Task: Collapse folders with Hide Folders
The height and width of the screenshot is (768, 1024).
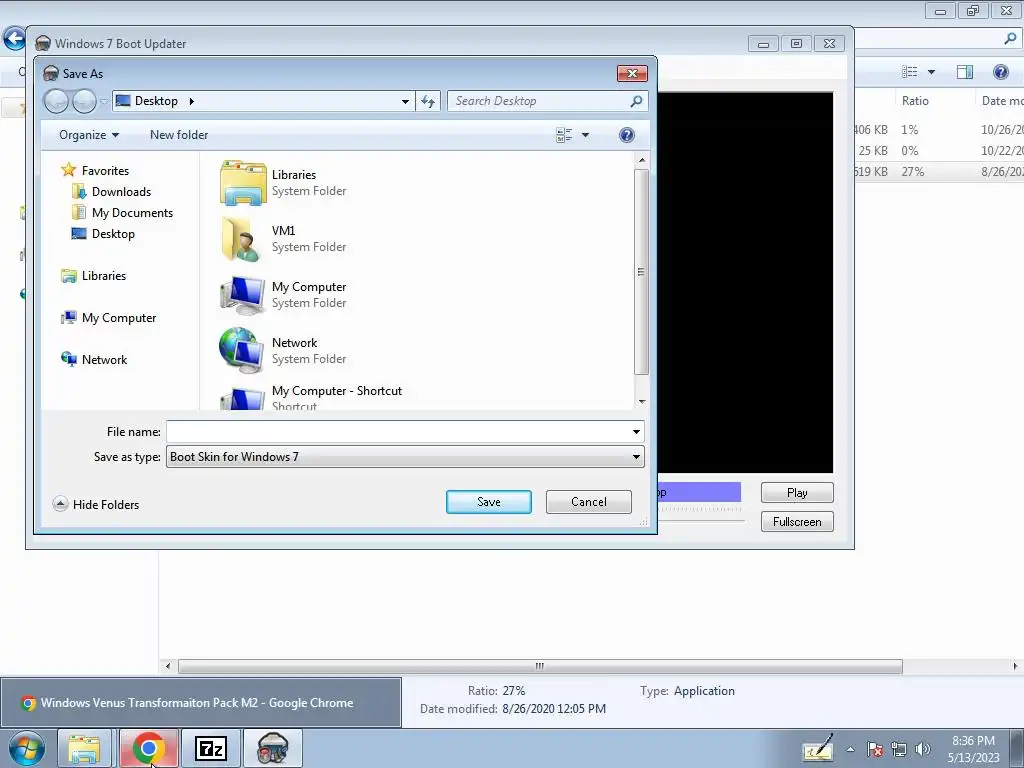Action: pos(96,504)
